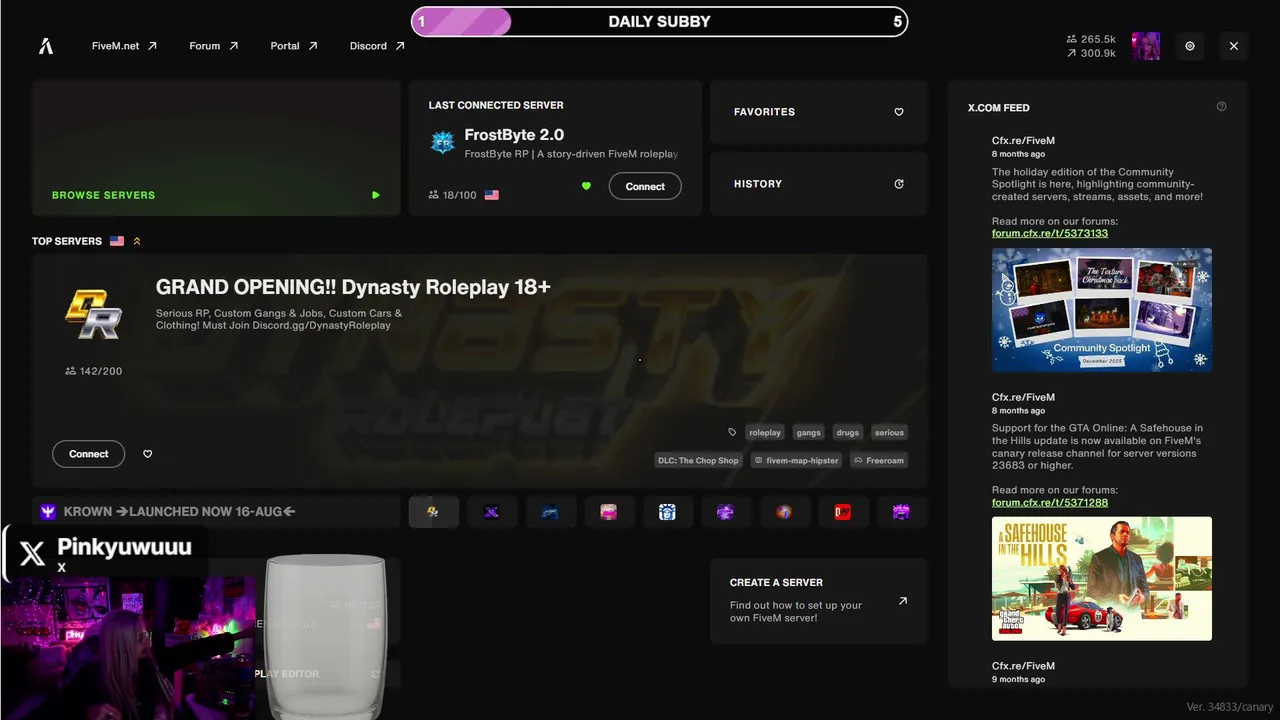Open forum.cfx.re/t/5373133 link
Viewport: 1280px width, 720px height.
tap(1050, 233)
